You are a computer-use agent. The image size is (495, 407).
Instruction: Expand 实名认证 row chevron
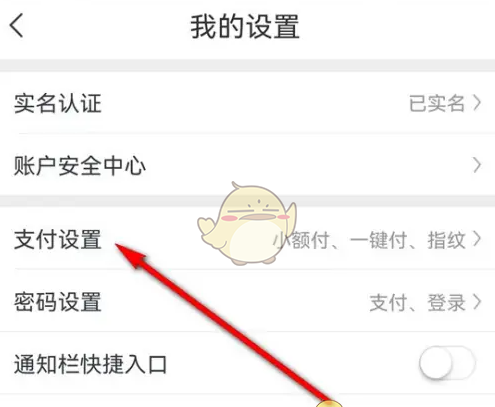478,103
